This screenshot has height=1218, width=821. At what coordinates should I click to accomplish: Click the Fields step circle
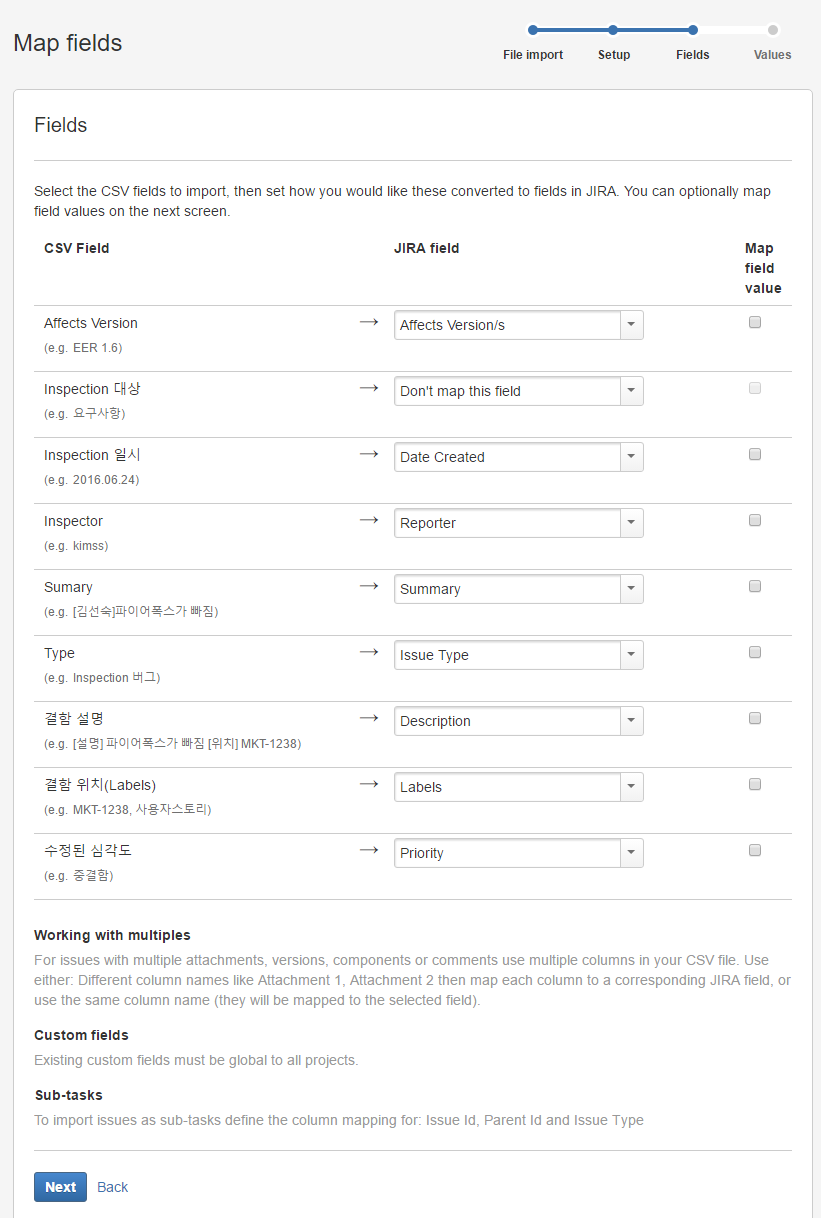(693, 30)
